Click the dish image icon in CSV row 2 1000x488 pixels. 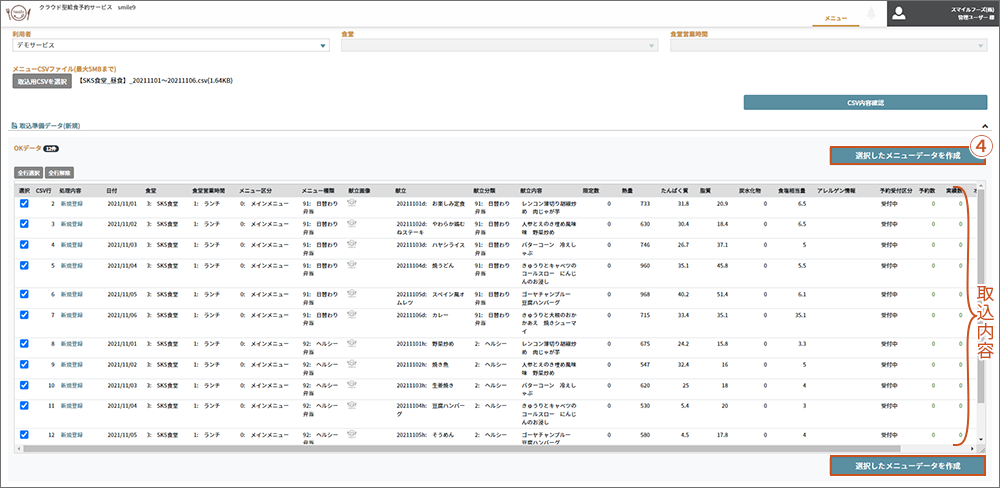(x=351, y=203)
